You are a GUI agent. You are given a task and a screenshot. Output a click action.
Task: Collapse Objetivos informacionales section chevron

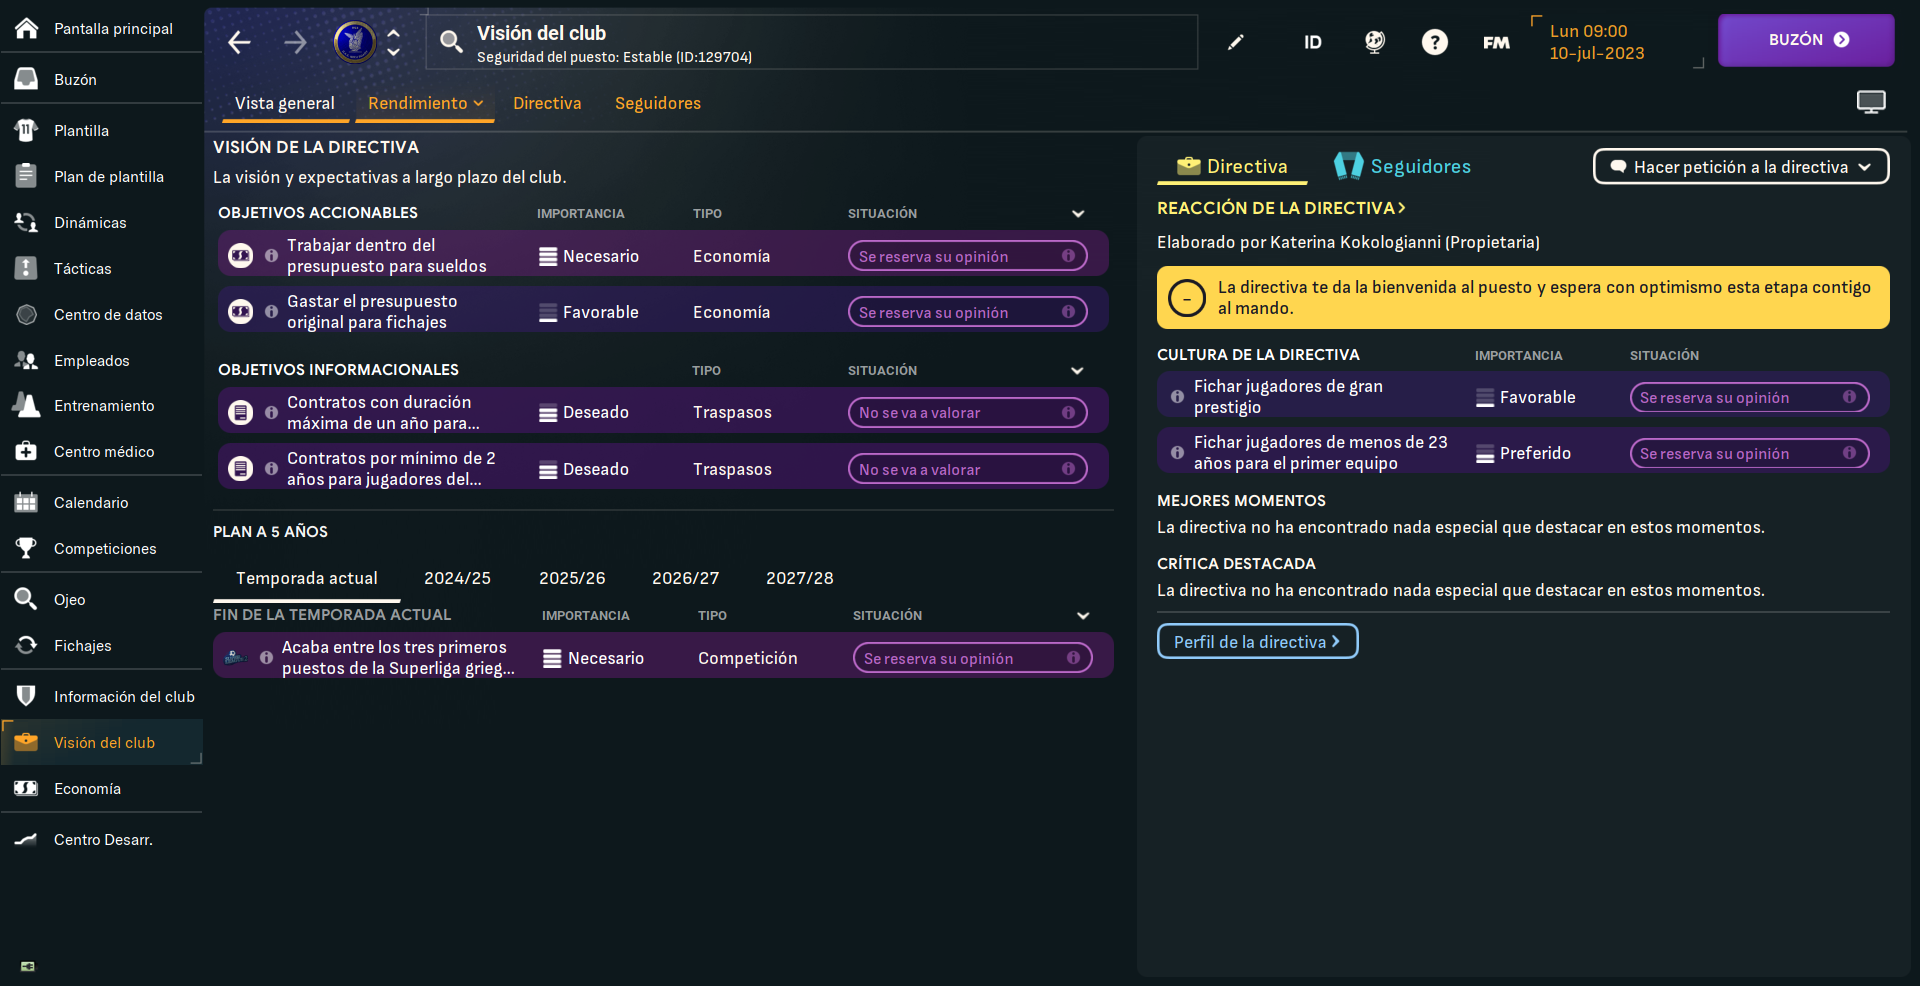click(x=1077, y=370)
